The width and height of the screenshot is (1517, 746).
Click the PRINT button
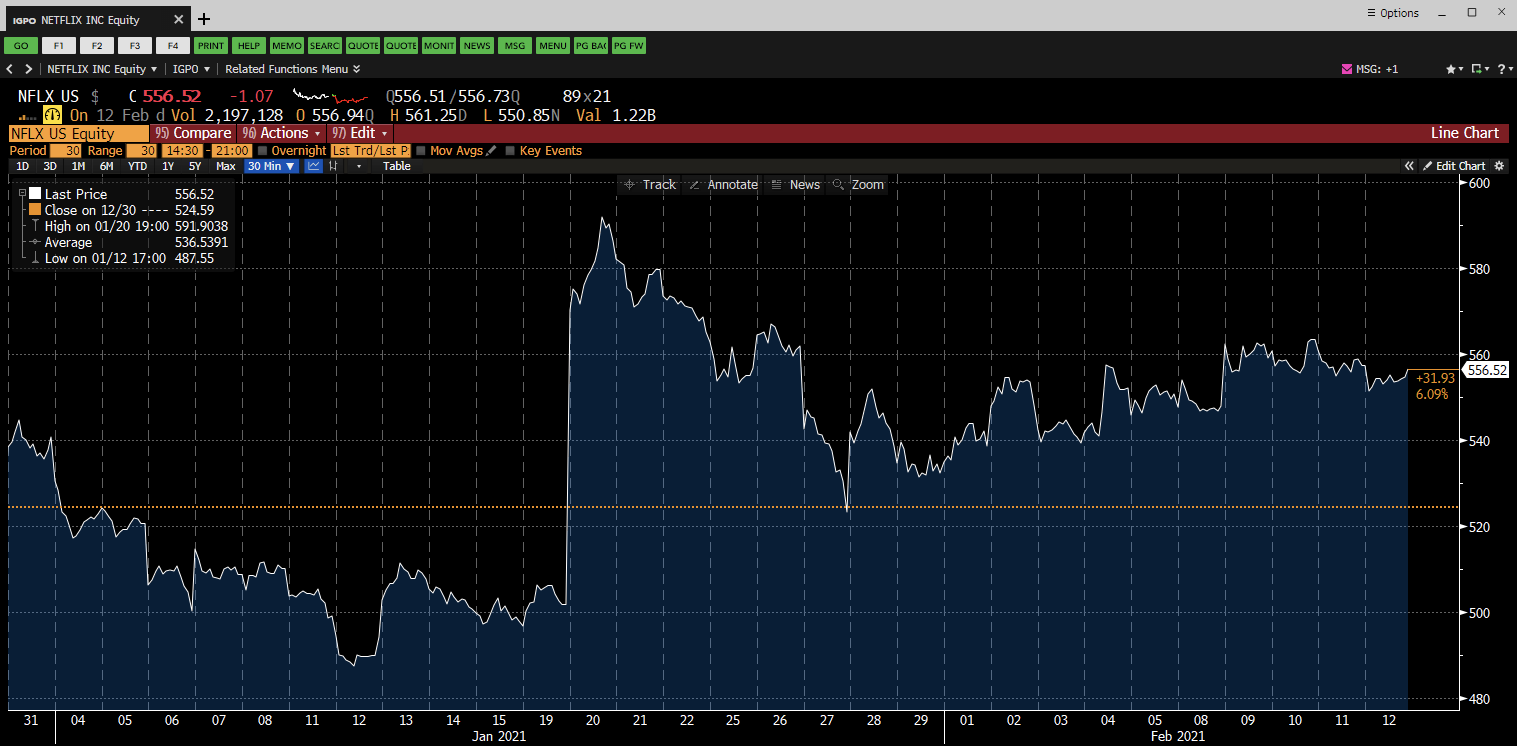click(x=211, y=45)
